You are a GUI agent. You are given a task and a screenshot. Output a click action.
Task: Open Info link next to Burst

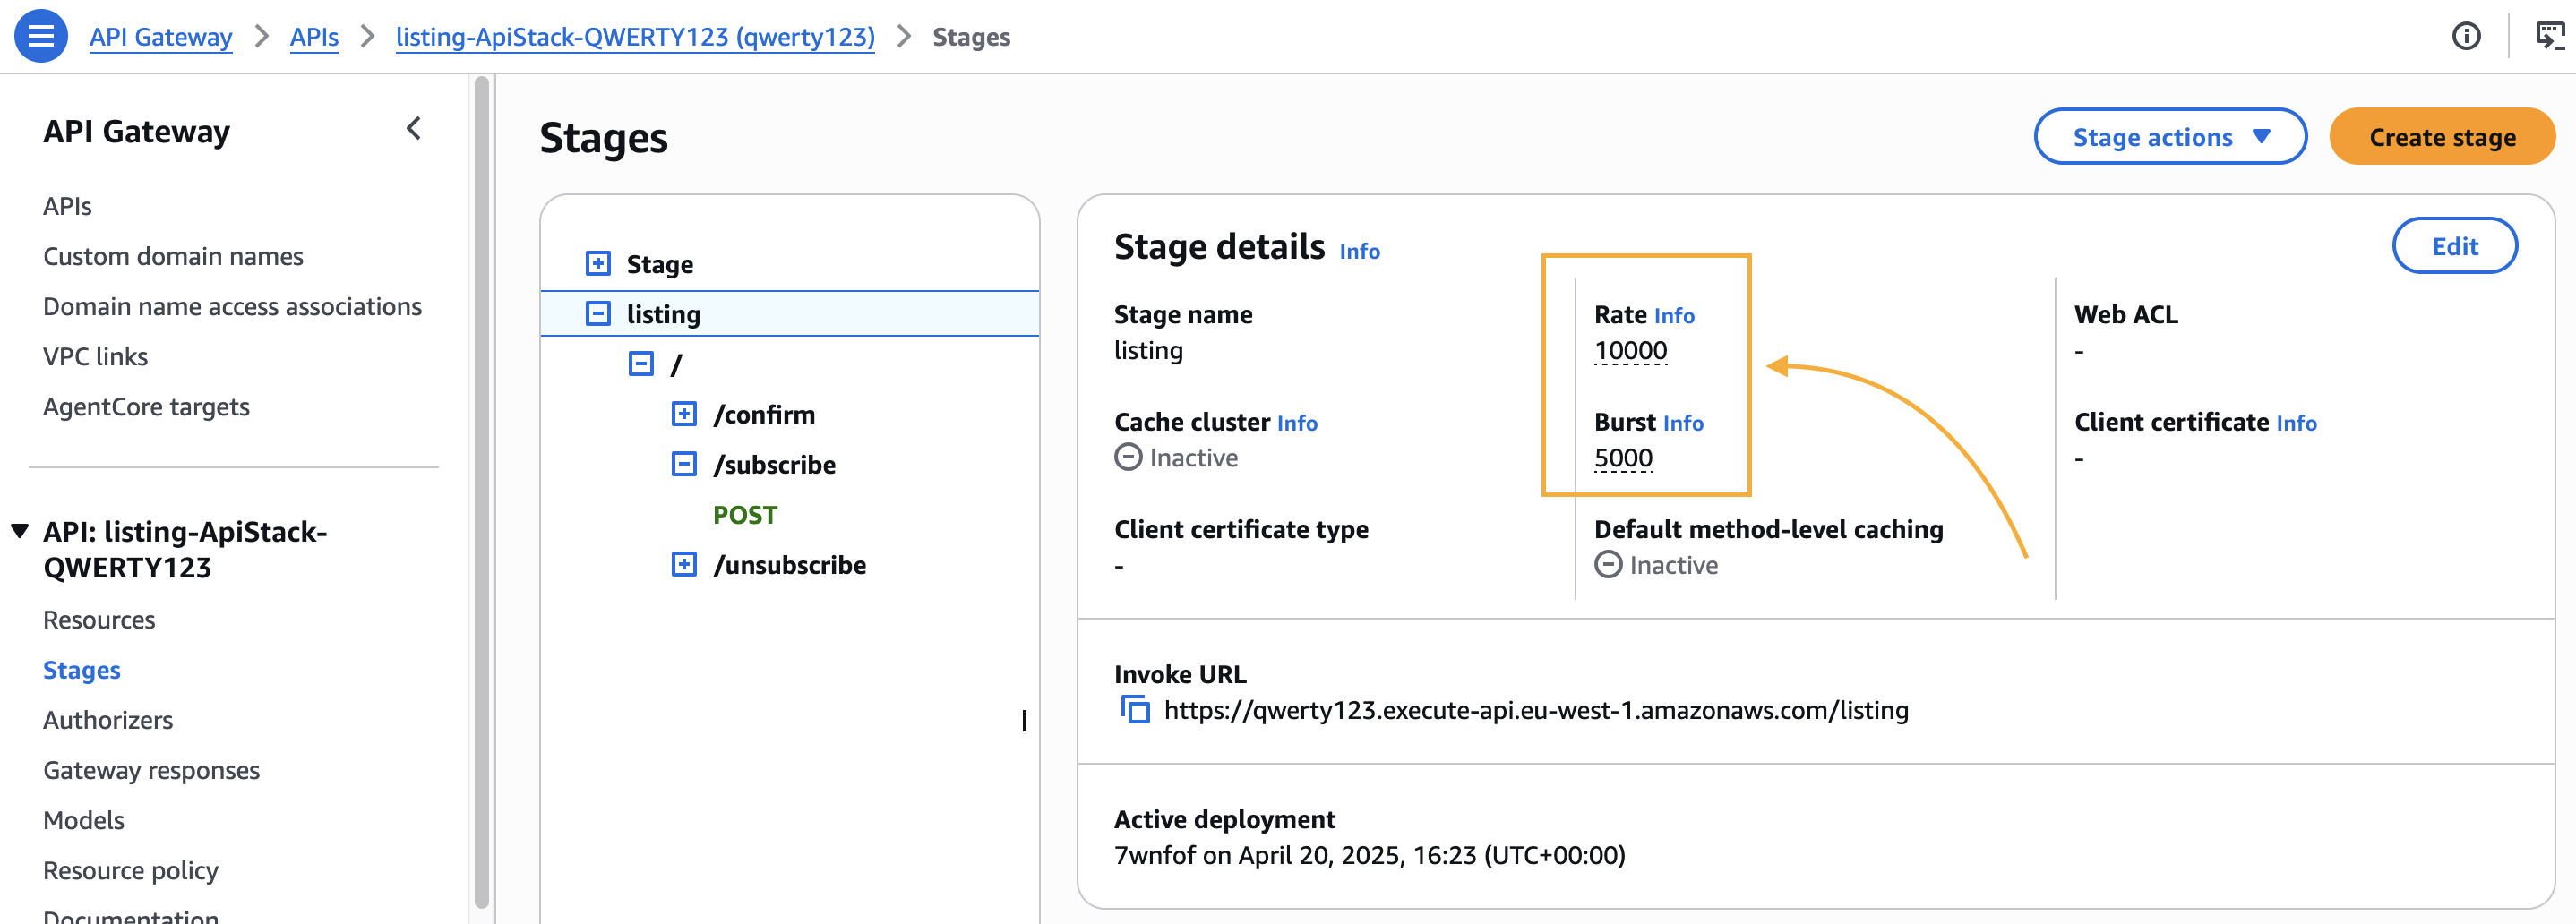coord(1683,423)
